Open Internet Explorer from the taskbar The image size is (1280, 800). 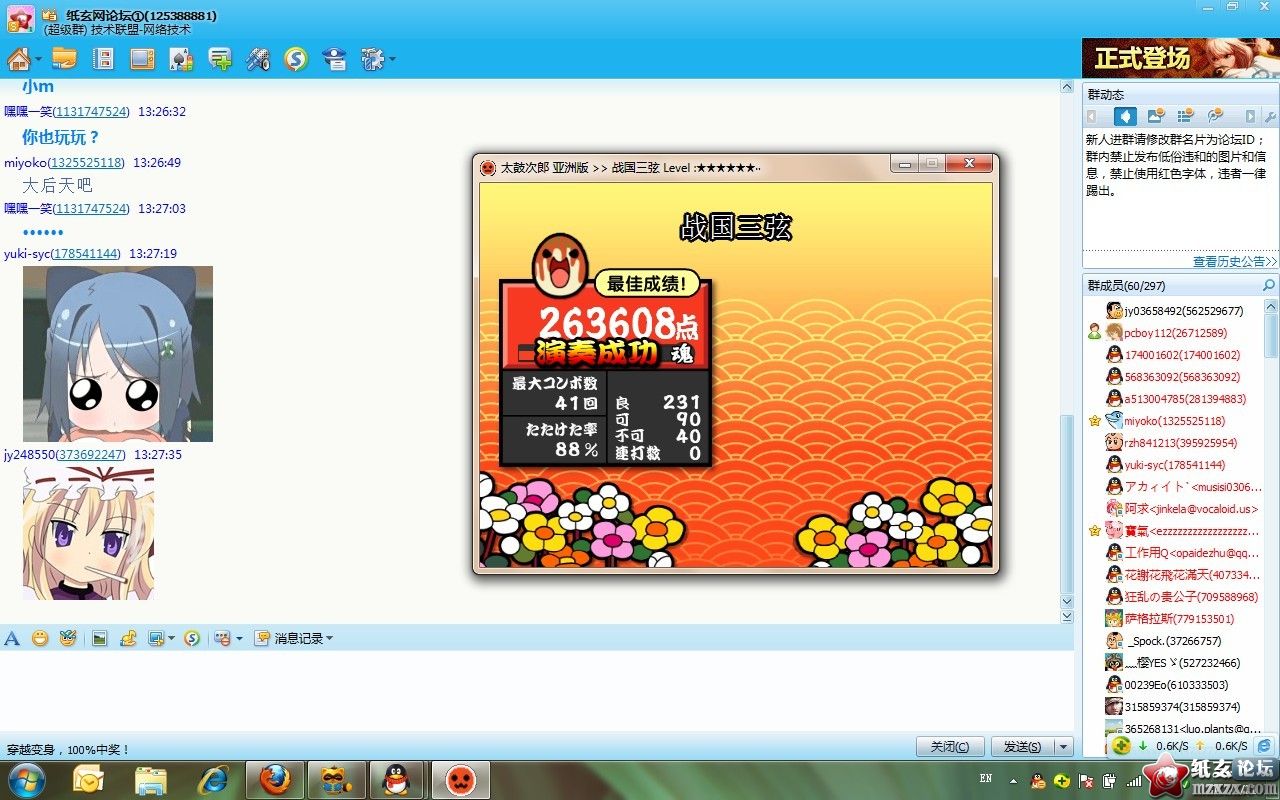(213, 779)
